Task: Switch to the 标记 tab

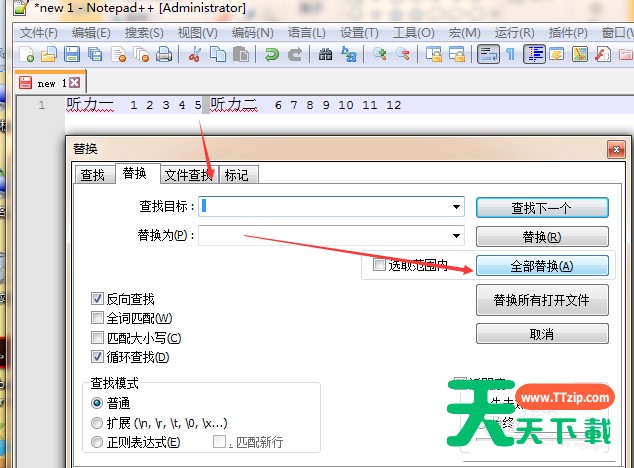Action: coord(237,175)
